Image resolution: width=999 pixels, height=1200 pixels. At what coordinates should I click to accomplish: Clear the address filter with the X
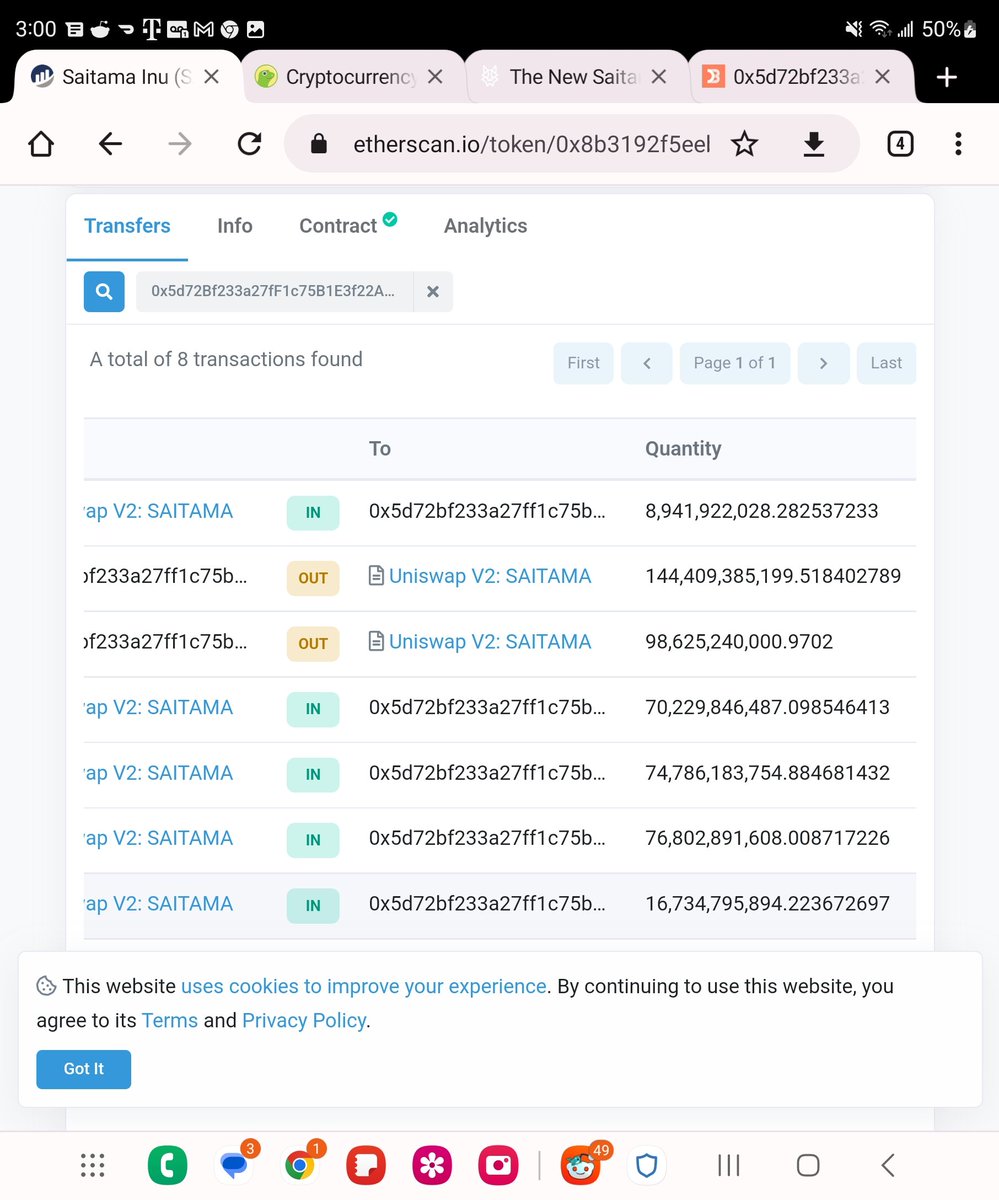point(433,291)
